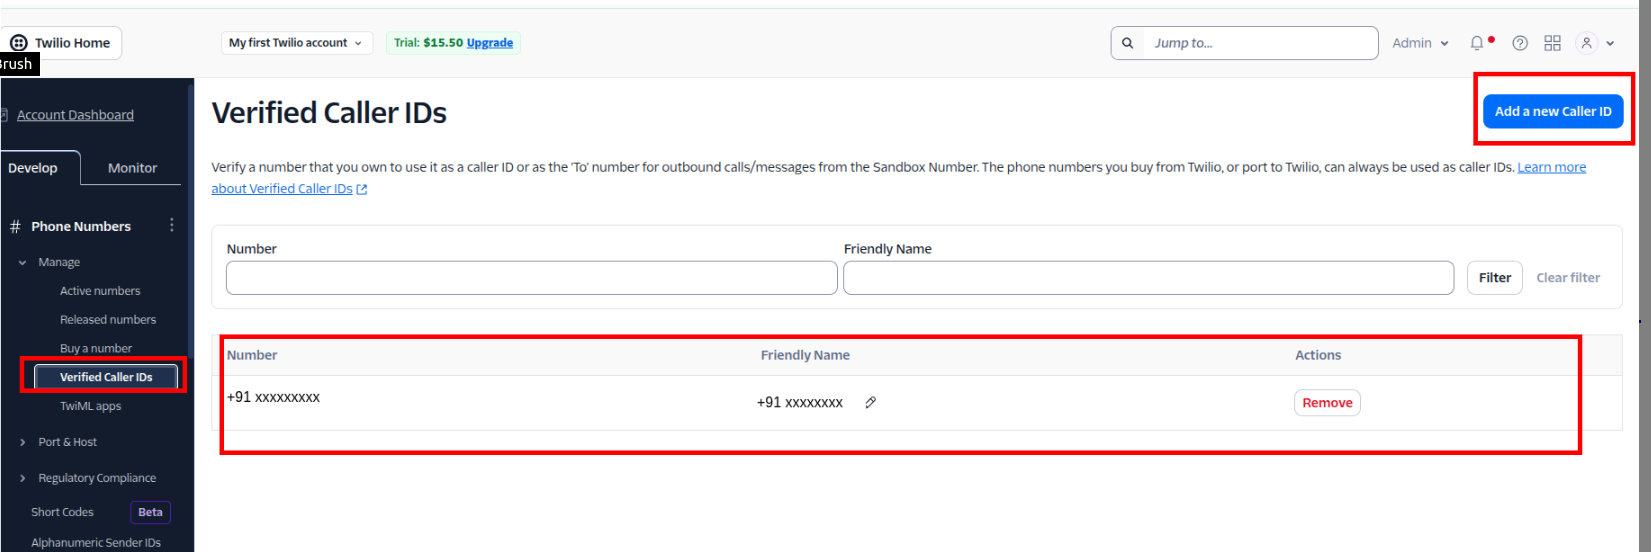Collapse the Manage section
1651x552 pixels.
tap(22, 262)
